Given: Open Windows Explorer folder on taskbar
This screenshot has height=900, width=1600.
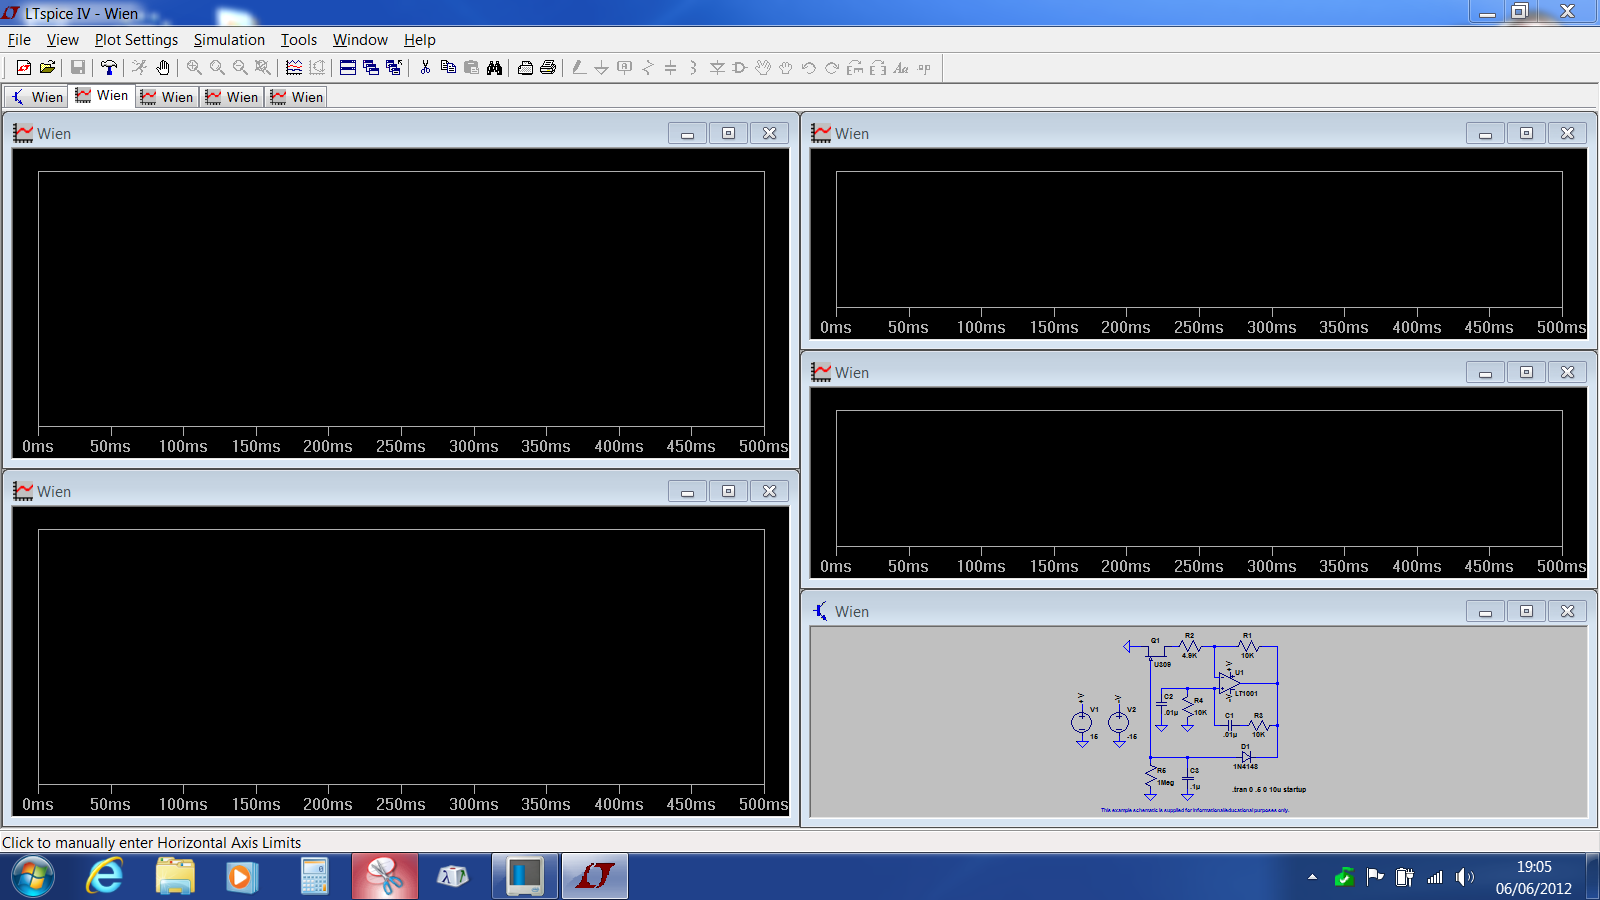Looking at the screenshot, I should pyautogui.click(x=175, y=877).
